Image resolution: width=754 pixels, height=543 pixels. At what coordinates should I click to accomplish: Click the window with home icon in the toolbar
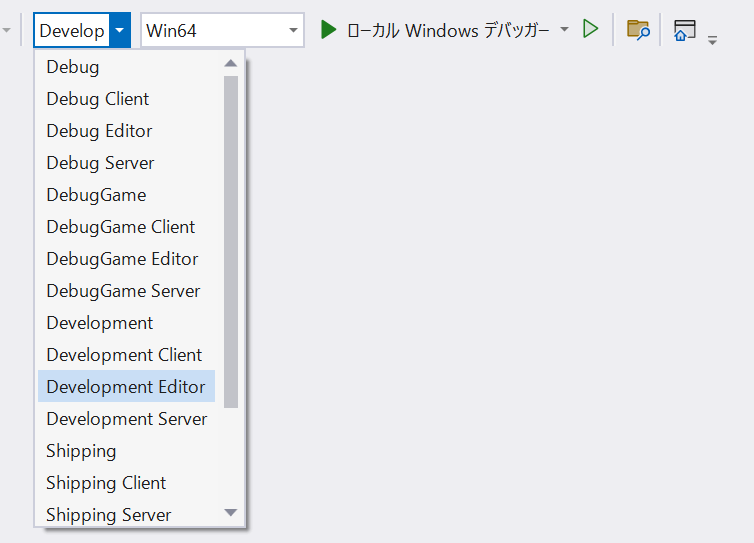coord(685,30)
